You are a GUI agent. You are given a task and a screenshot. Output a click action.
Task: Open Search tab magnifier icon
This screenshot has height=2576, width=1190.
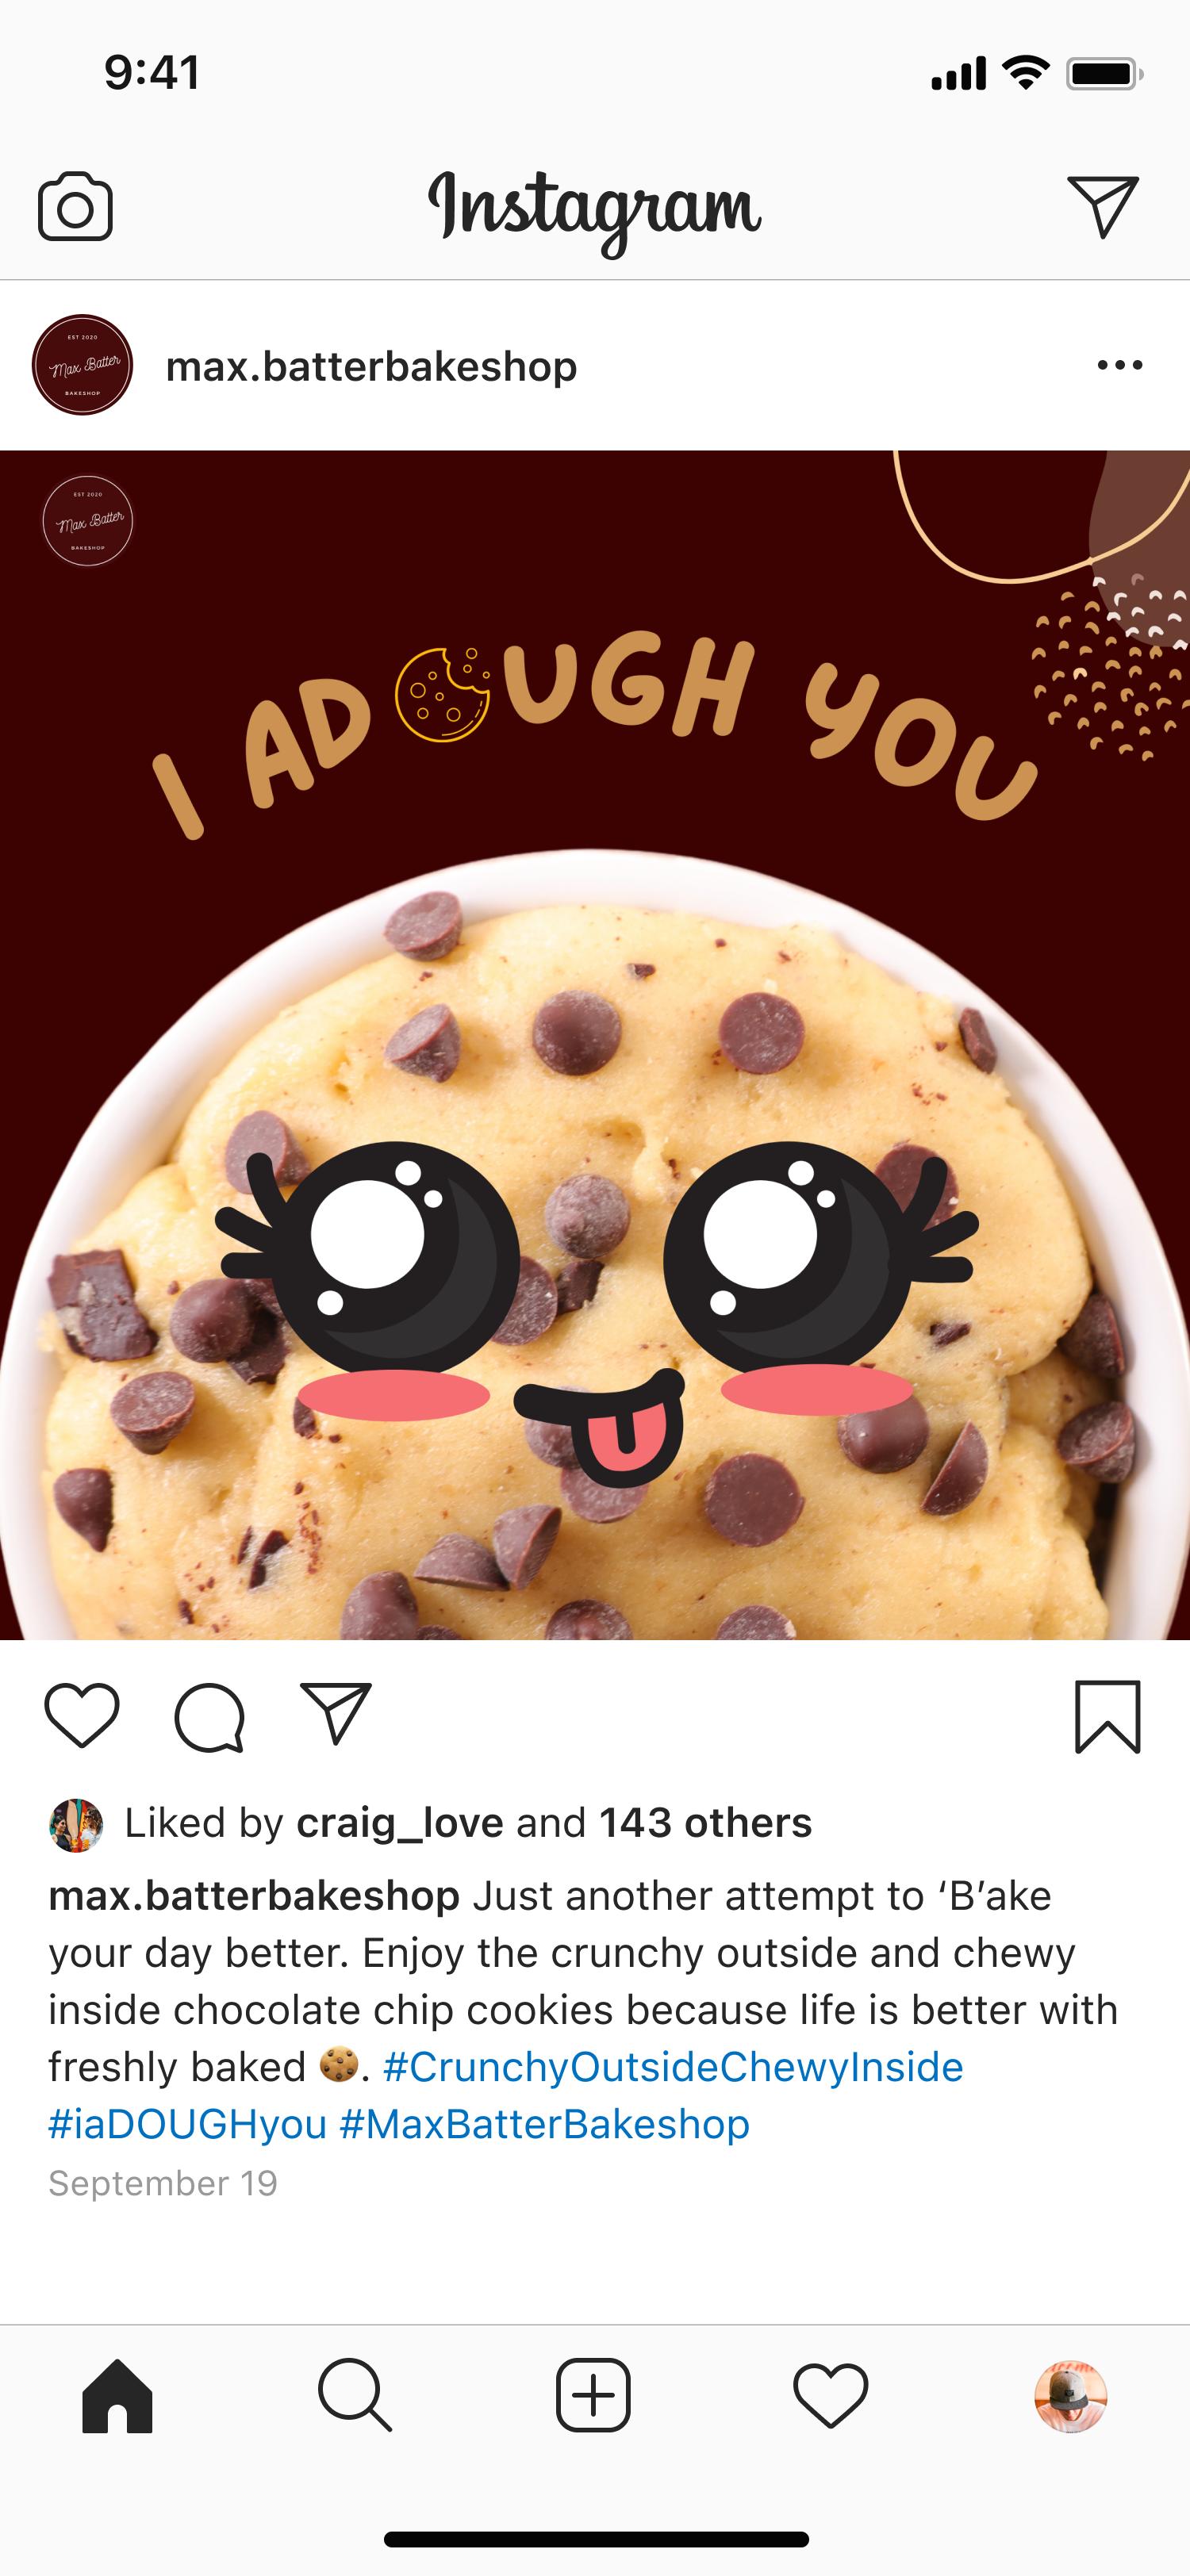pos(355,2396)
